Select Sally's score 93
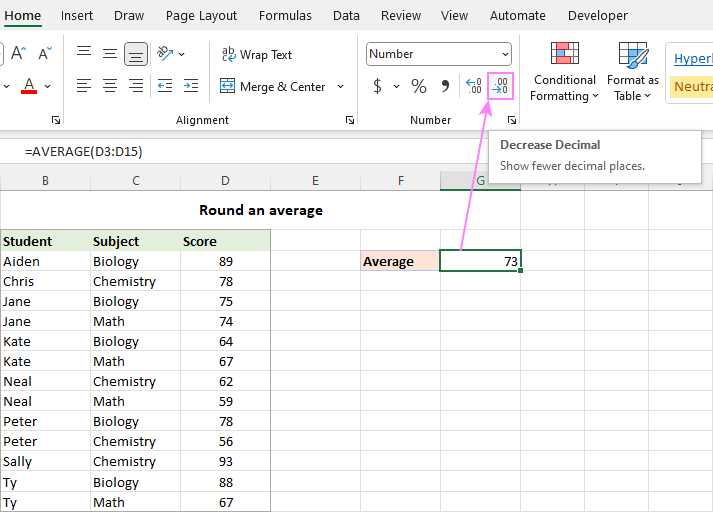713x512 pixels. coord(226,461)
